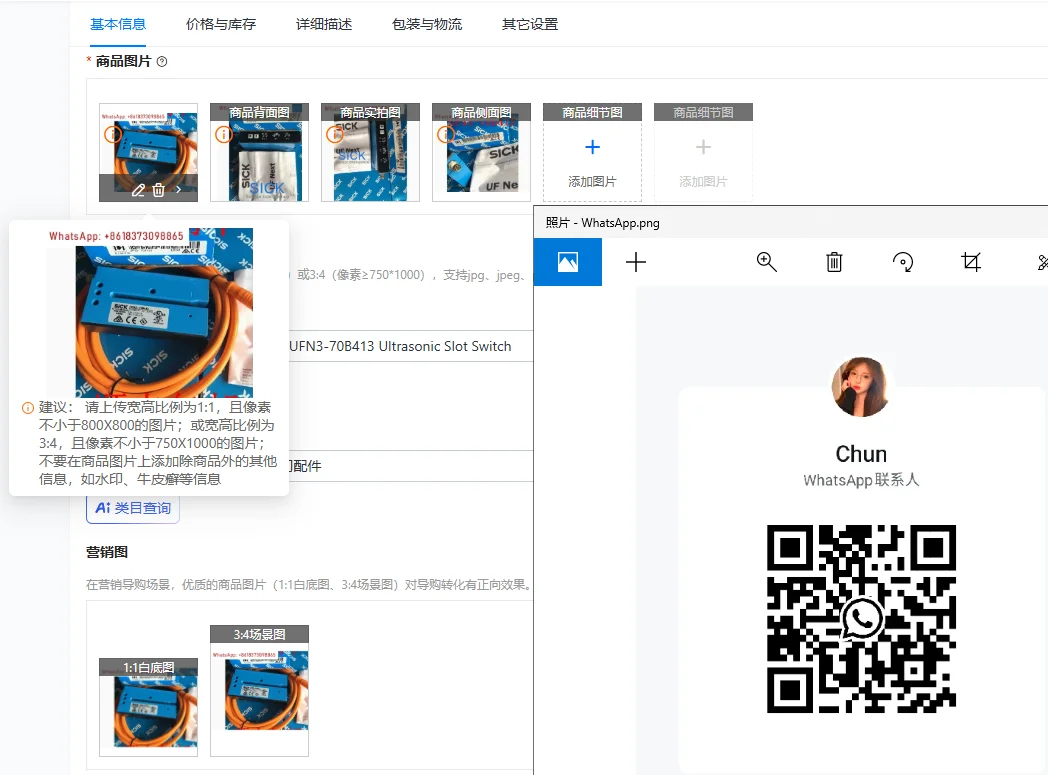Click warning icon on 商品实拍图 thumbnail
This screenshot has width=1048, height=775.
click(334, 135)
